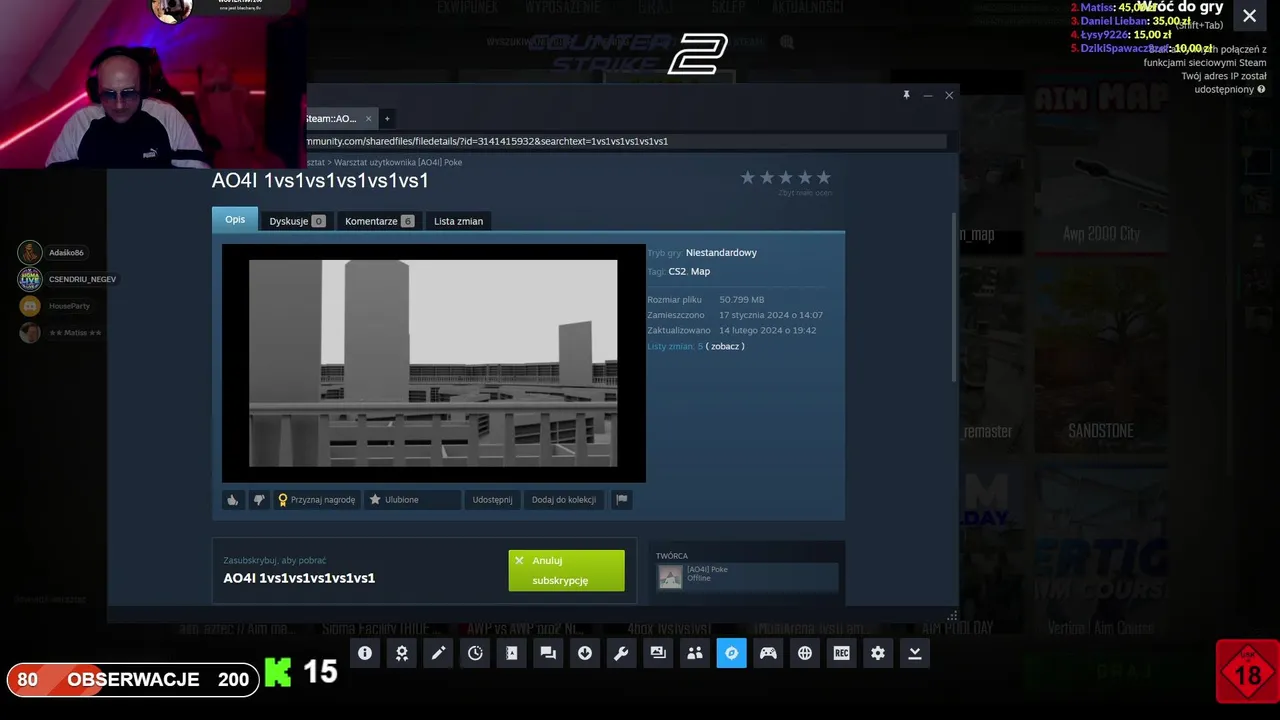The image size is (1280, 720).
Task: Open a new browser tab with plus
Action: tap(387, 119)
